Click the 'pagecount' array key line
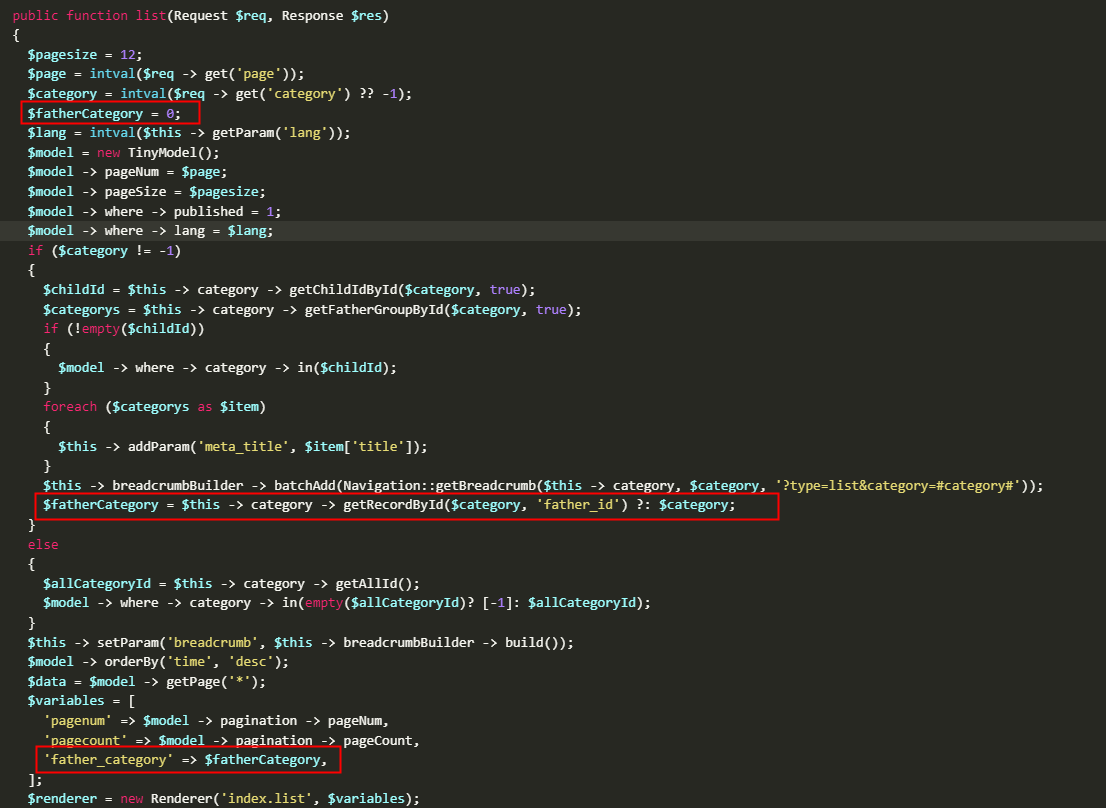Viewport: 1106px width, 808px height. (x=231, y=740)
